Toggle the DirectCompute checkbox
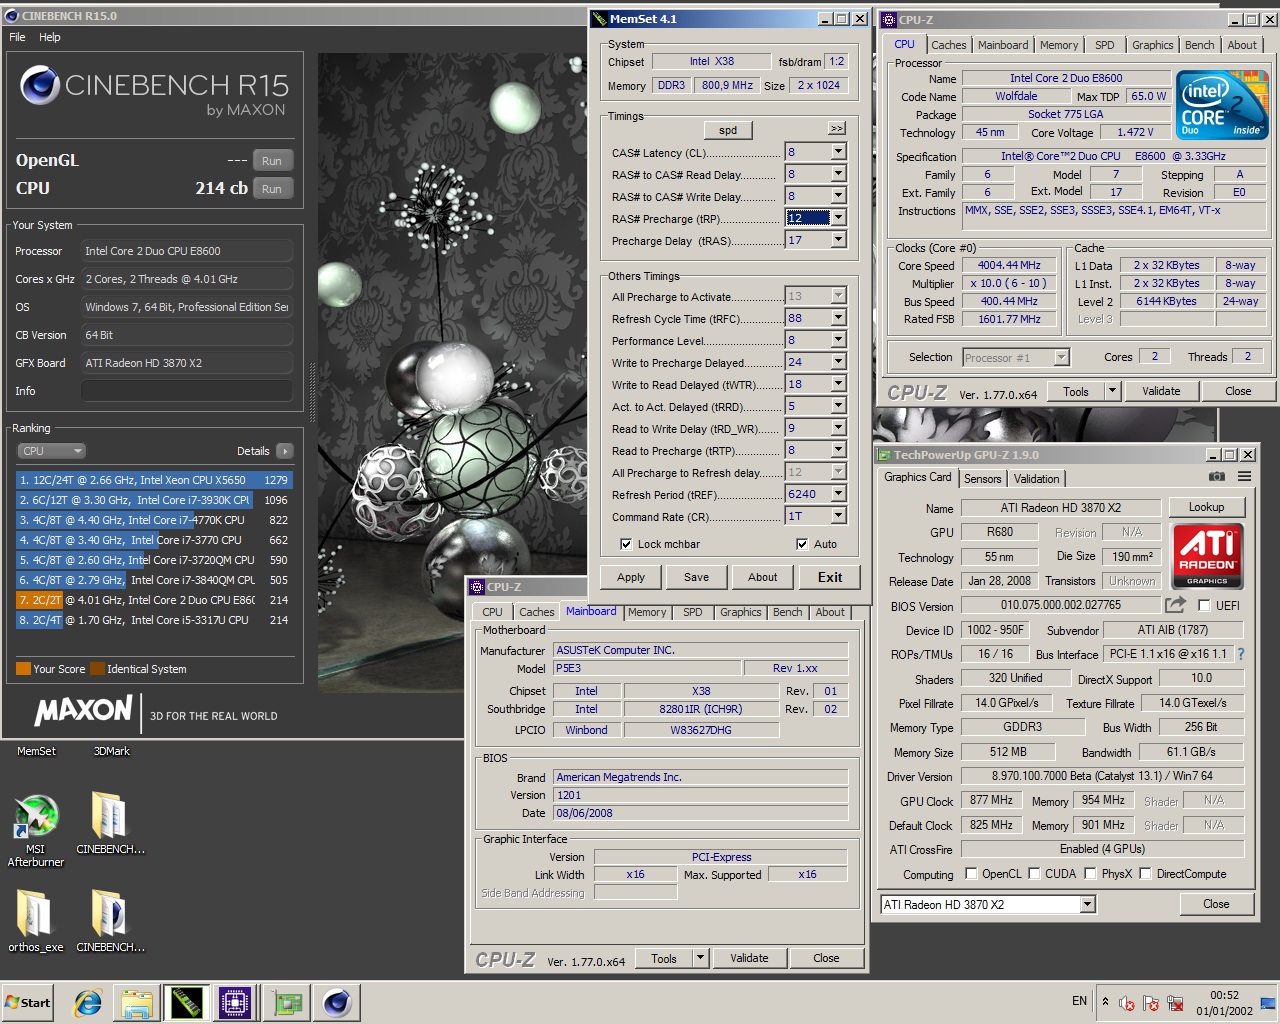 click(1146, 873)
